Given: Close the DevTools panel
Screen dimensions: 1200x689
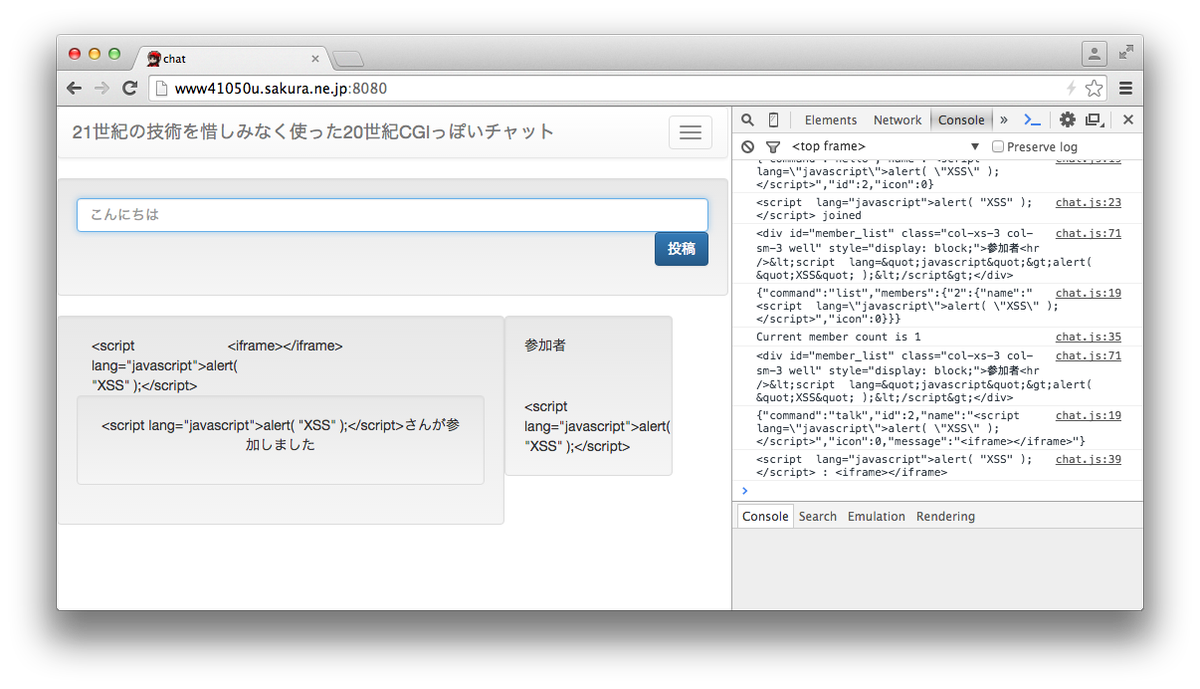Looking at the screenshot, I should [x=1128, y=120].
